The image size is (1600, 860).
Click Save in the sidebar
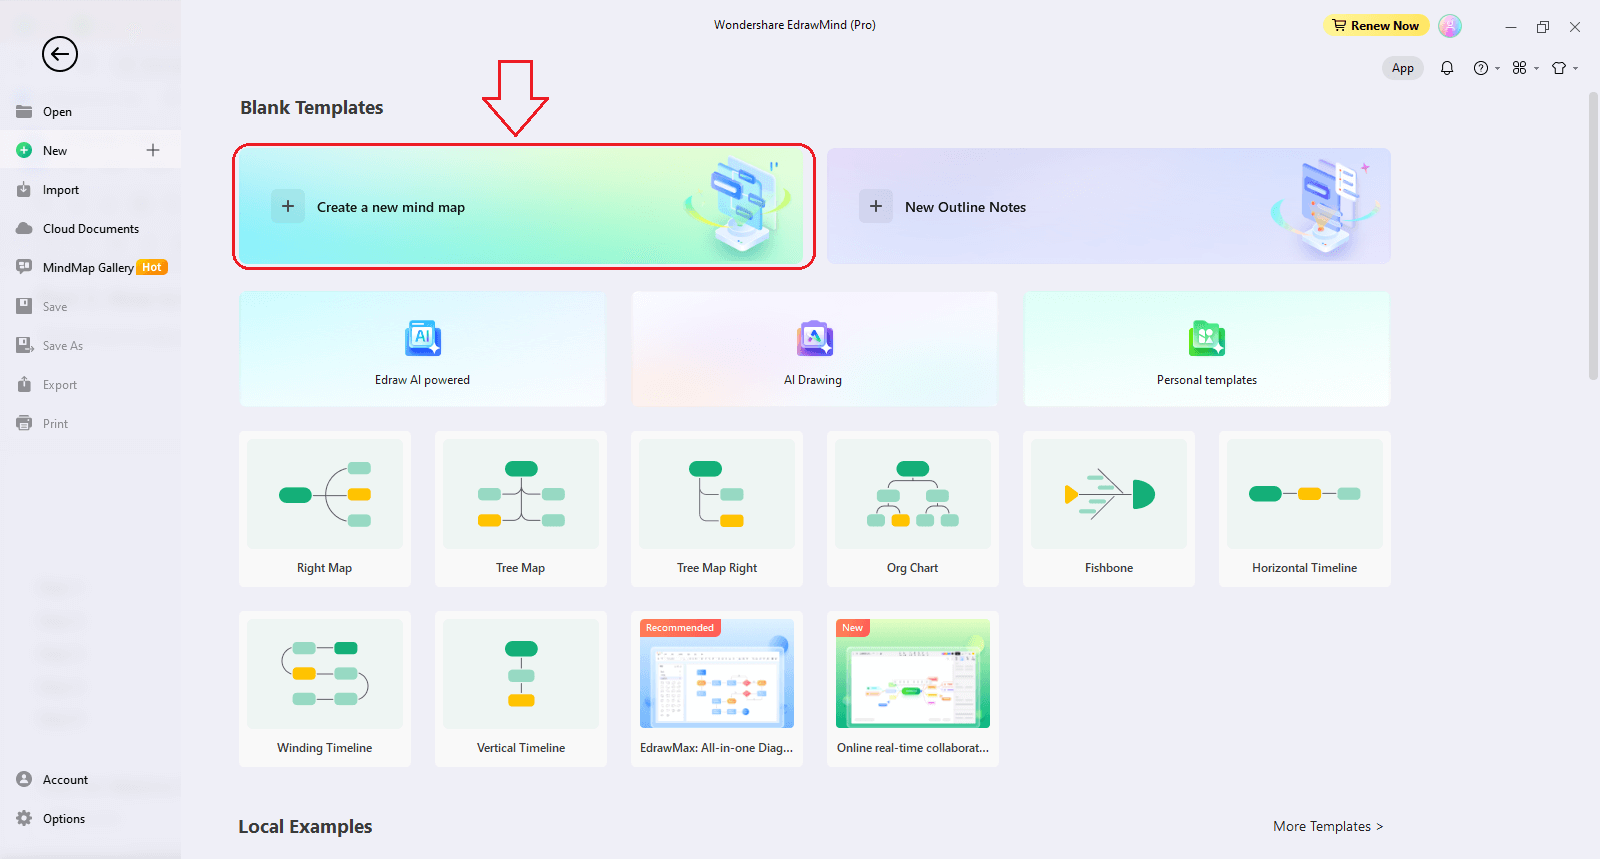click(x=90, y=307)
